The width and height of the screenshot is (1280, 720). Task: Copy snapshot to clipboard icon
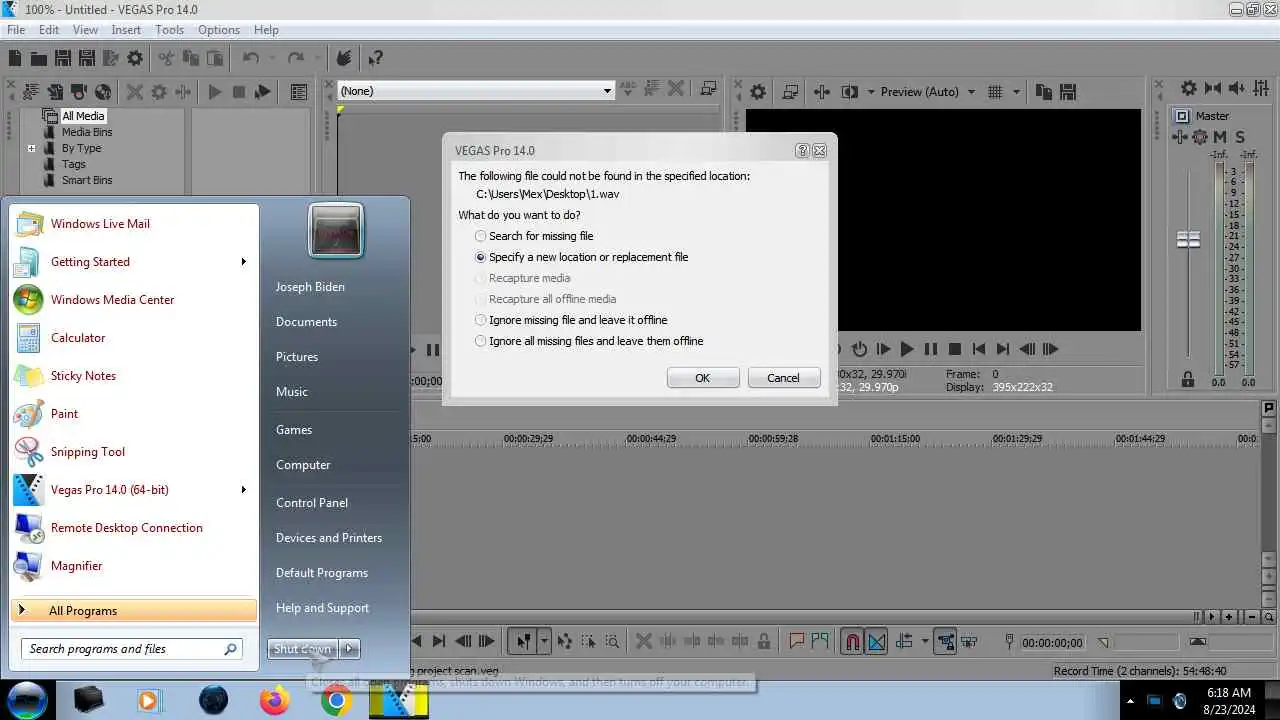tap(1044, 91)
